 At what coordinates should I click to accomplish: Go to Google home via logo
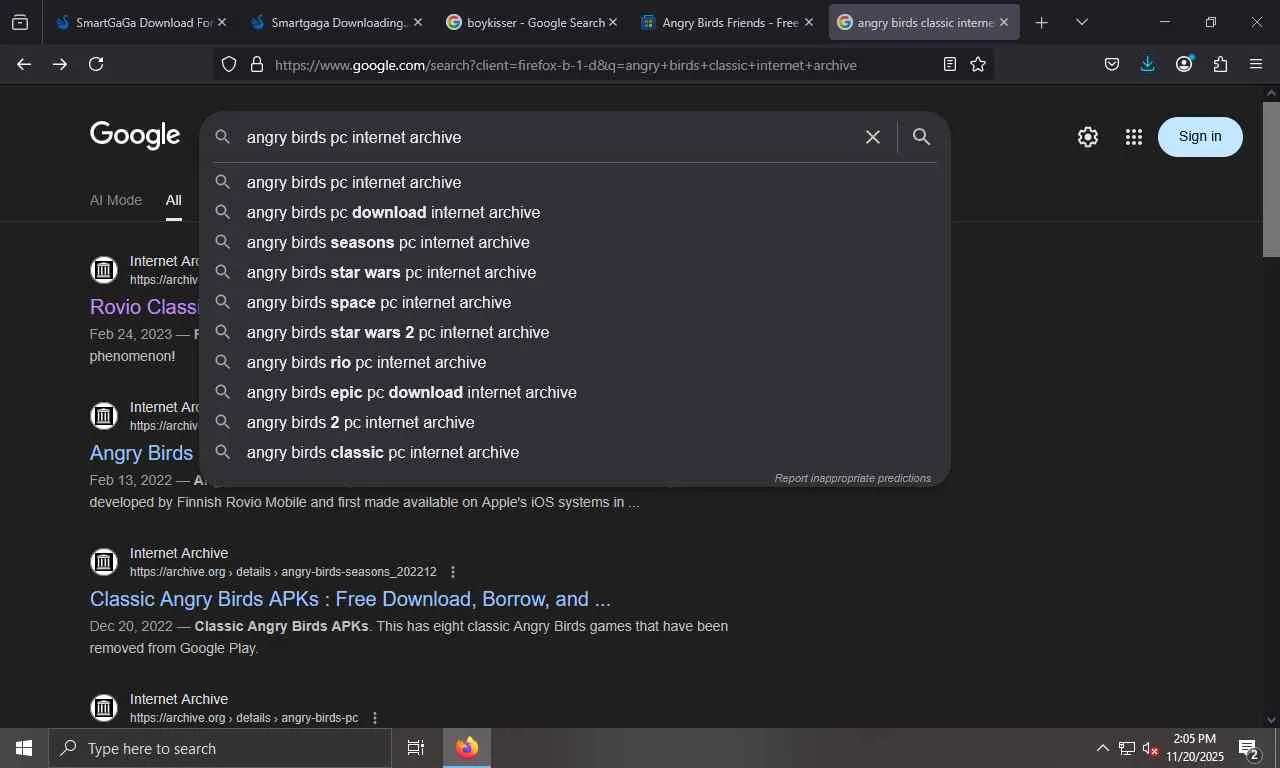[x=135, y=136]
